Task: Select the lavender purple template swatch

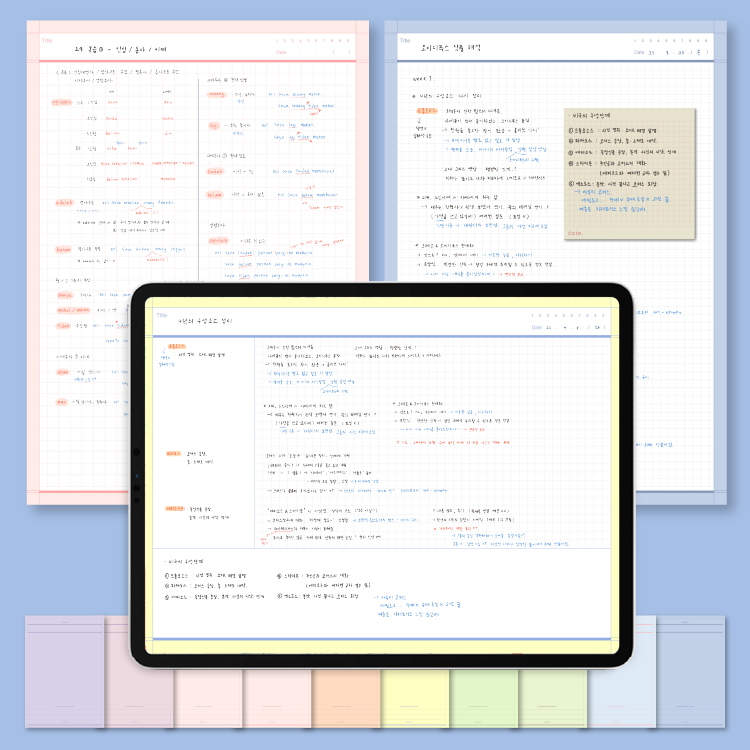Action: [x=64, y=672]
